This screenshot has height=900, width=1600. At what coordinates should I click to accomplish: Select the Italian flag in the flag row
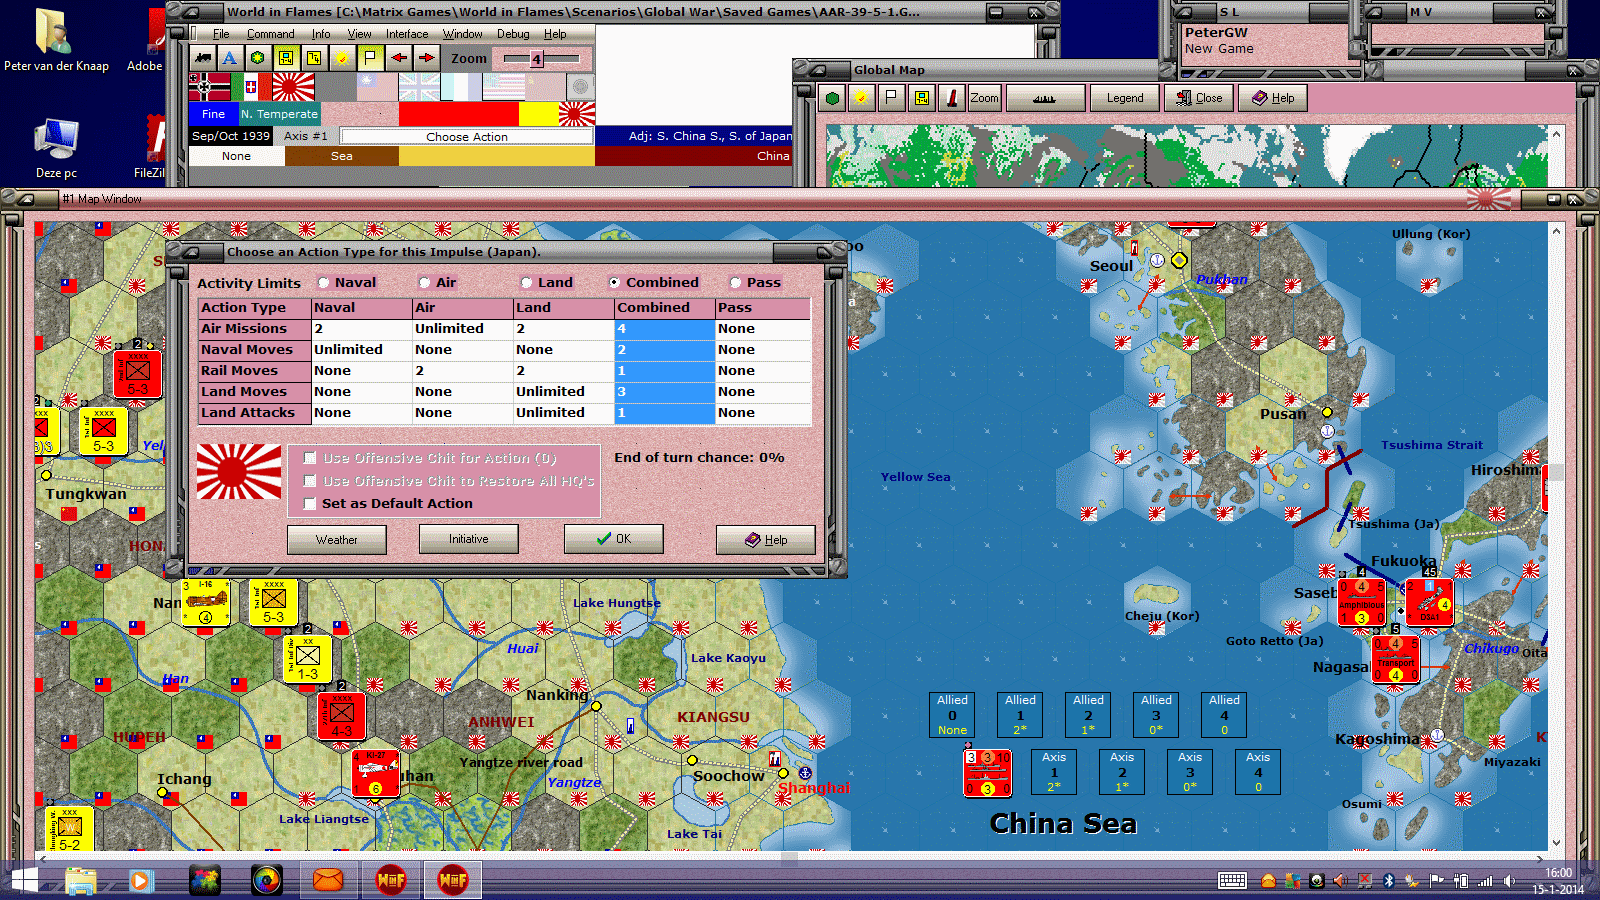point(251,87)
